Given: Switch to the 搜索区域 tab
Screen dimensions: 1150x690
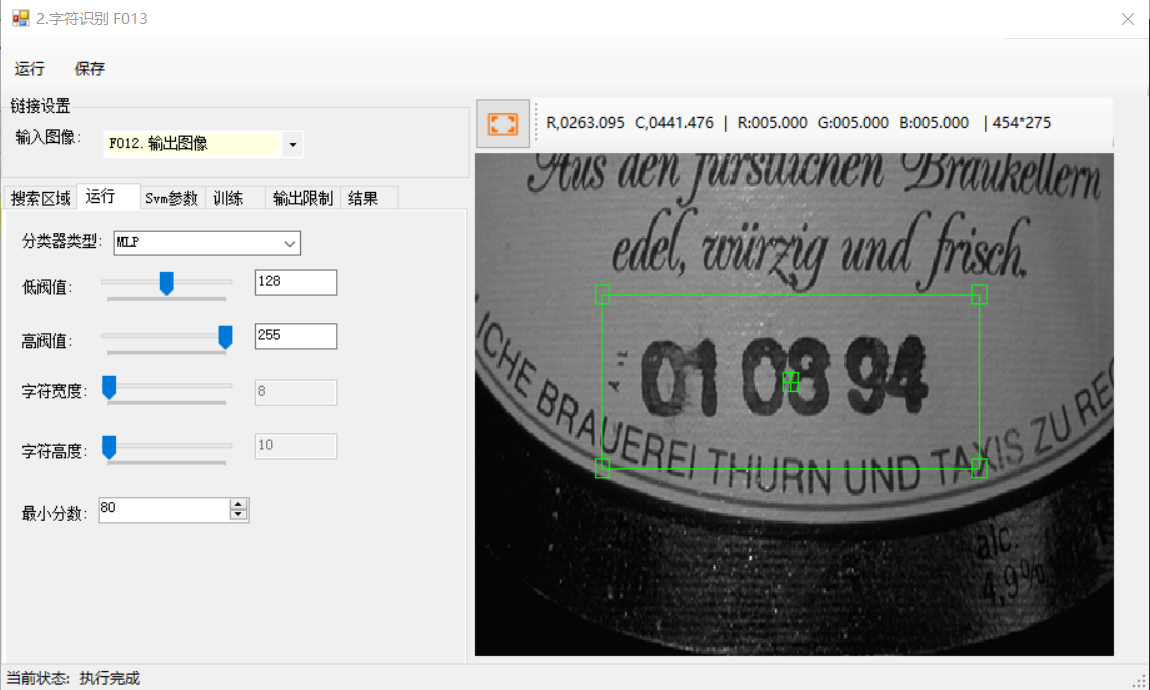Looking at the screenshot, I should point(40,198).
